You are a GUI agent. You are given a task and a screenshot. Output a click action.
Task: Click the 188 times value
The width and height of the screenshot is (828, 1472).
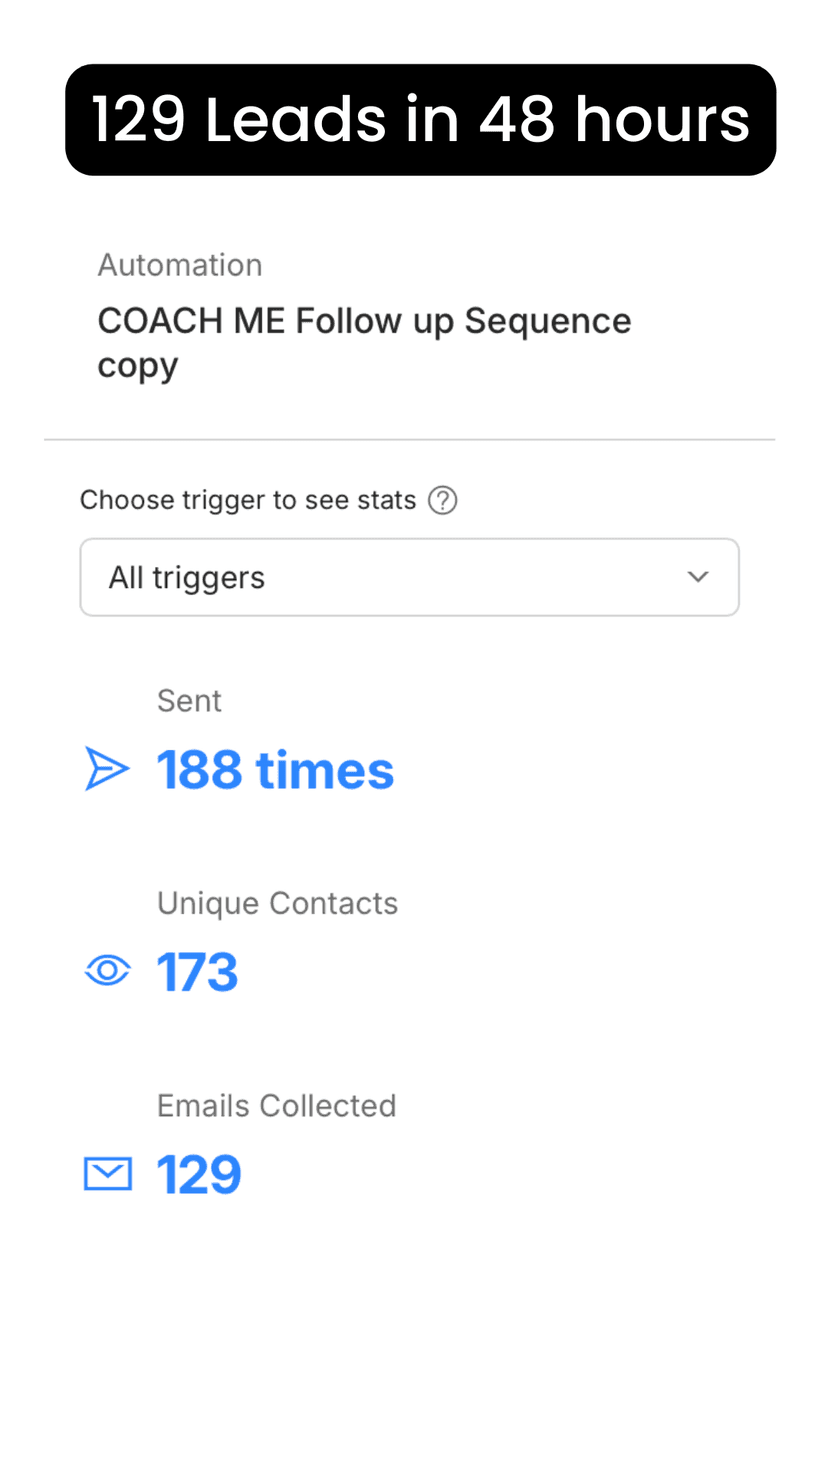275,770
